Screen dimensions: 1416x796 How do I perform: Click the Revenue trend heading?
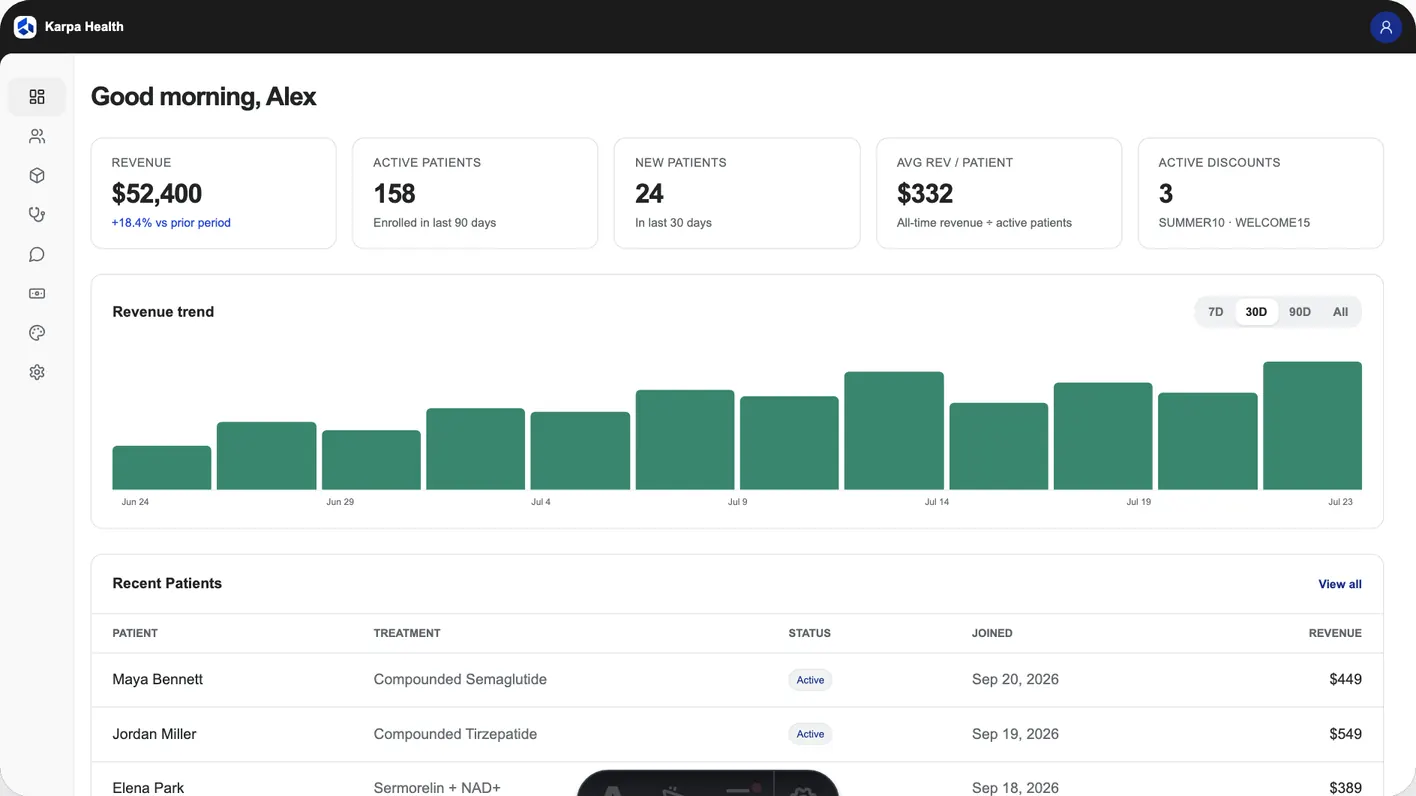coord(163,312)
